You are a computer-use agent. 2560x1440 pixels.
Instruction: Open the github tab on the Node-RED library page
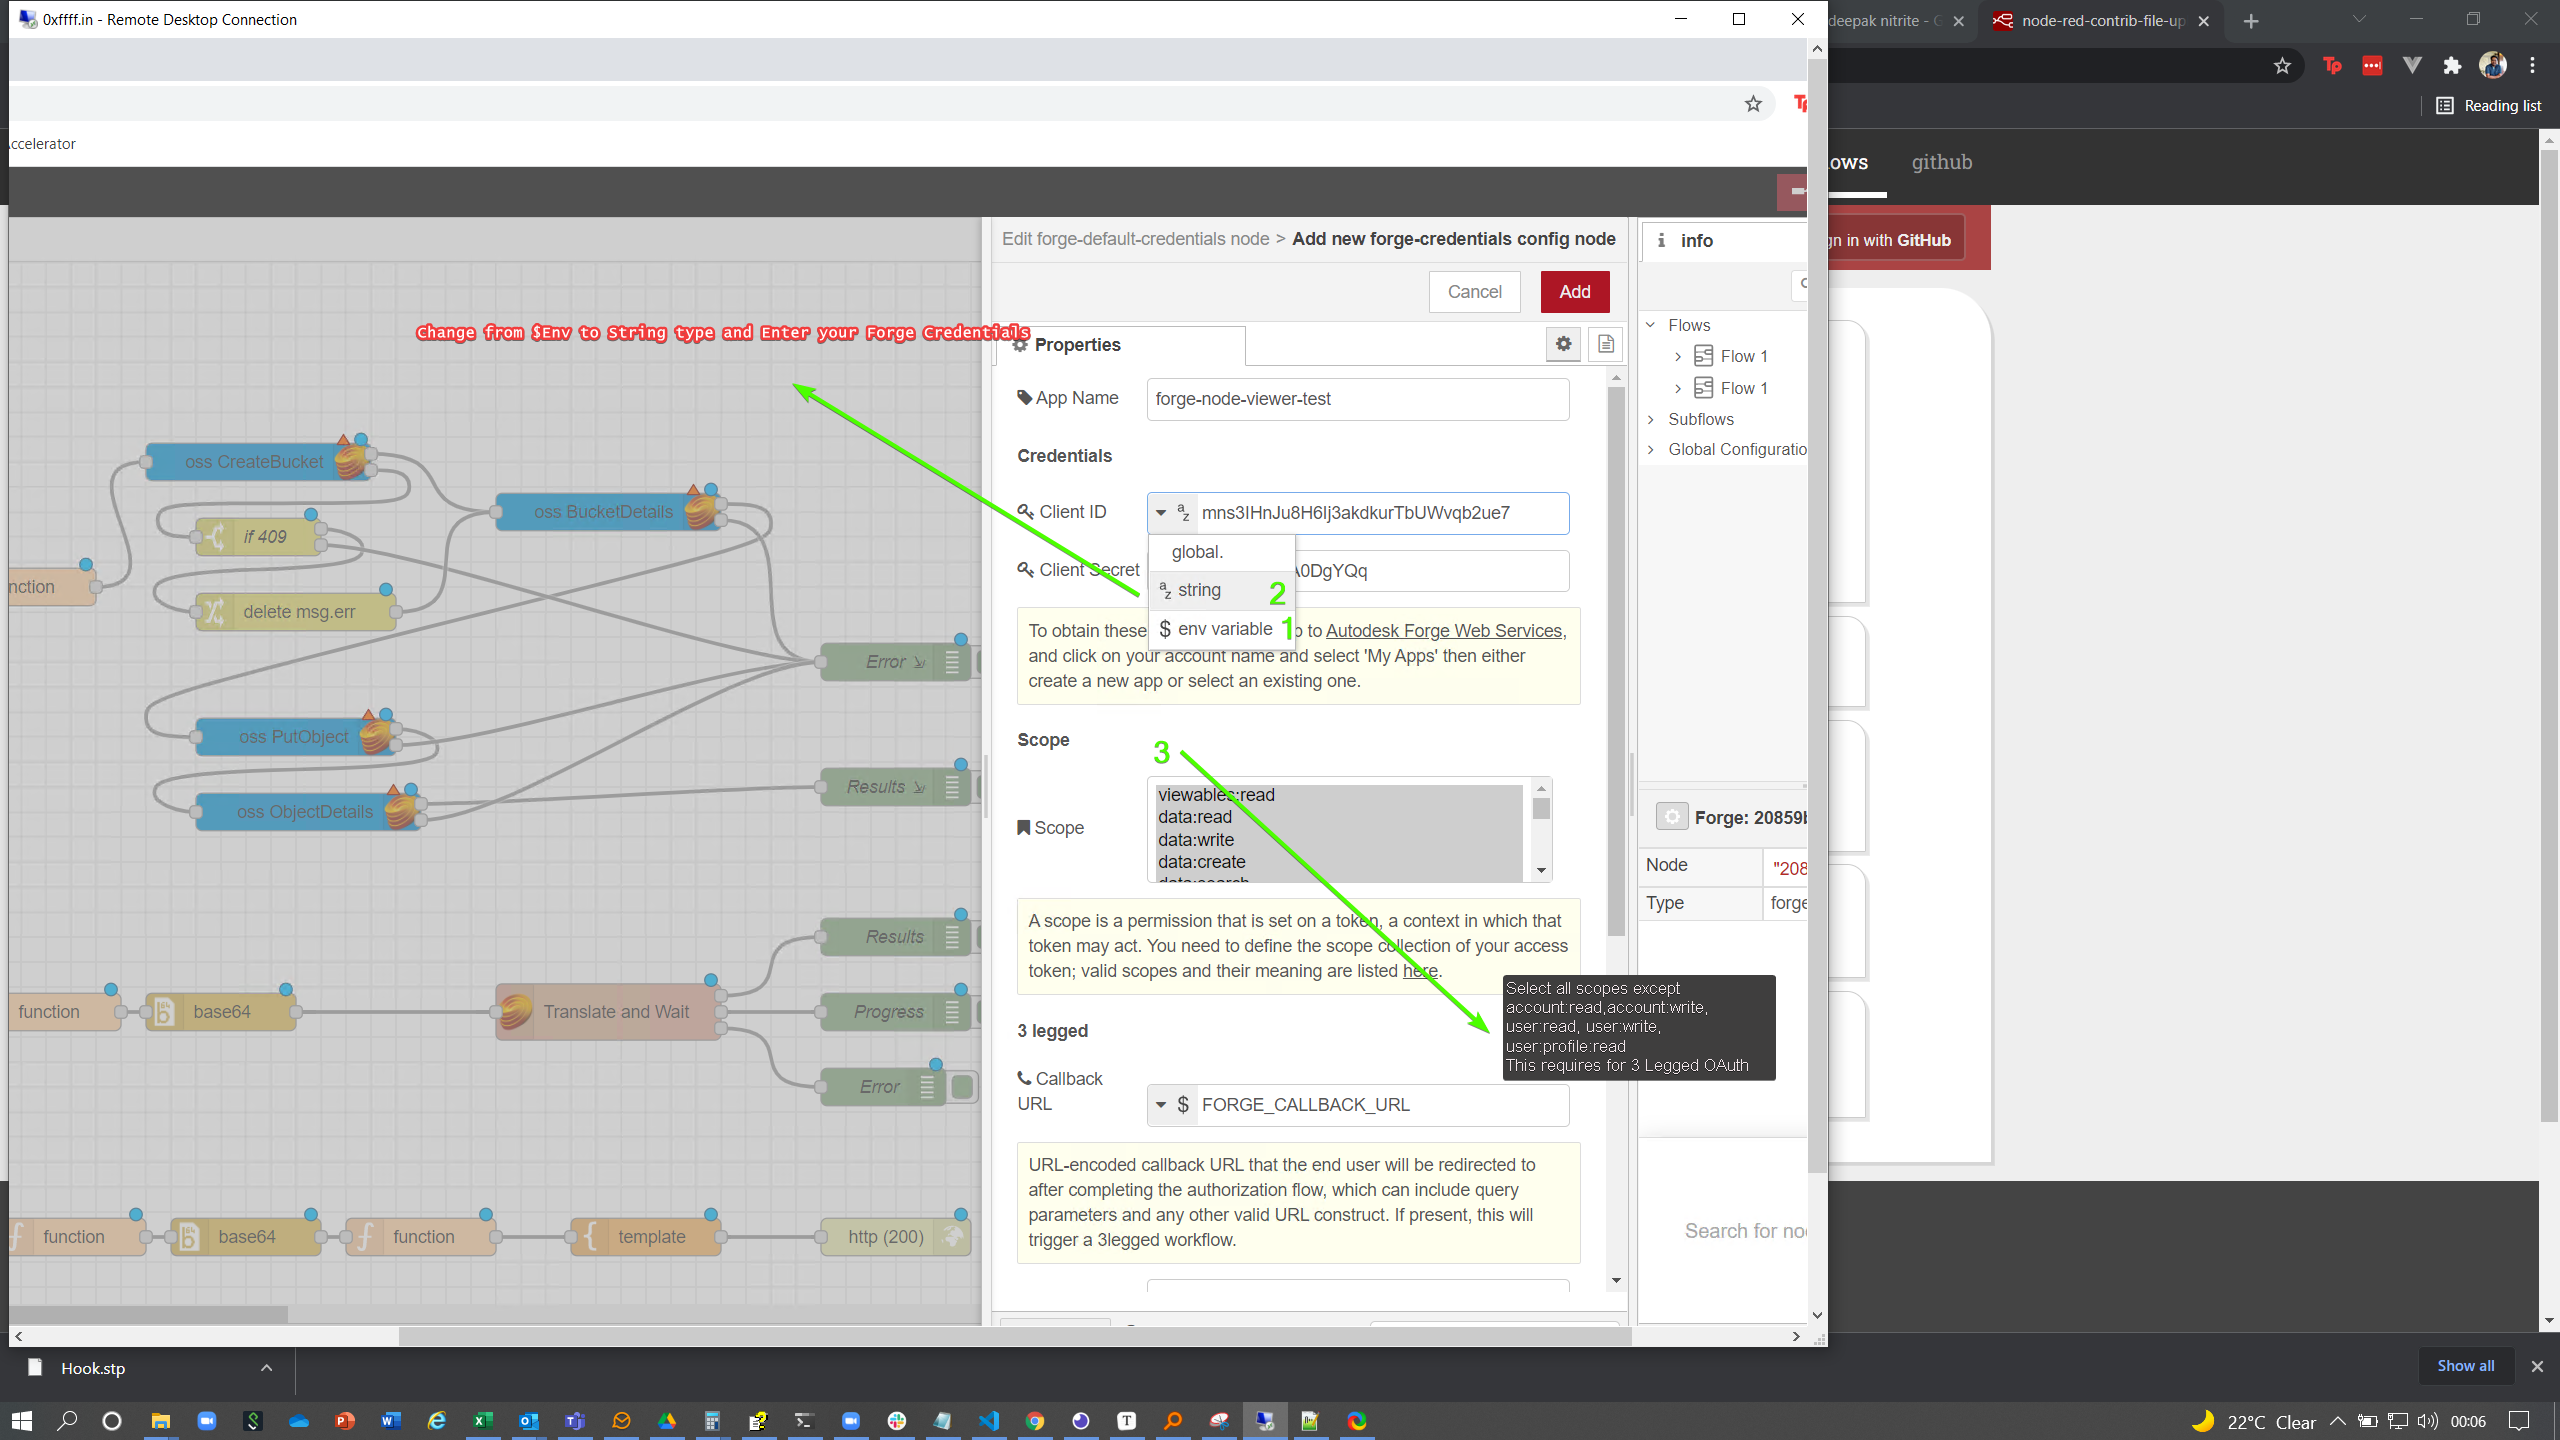point(1942,162)
